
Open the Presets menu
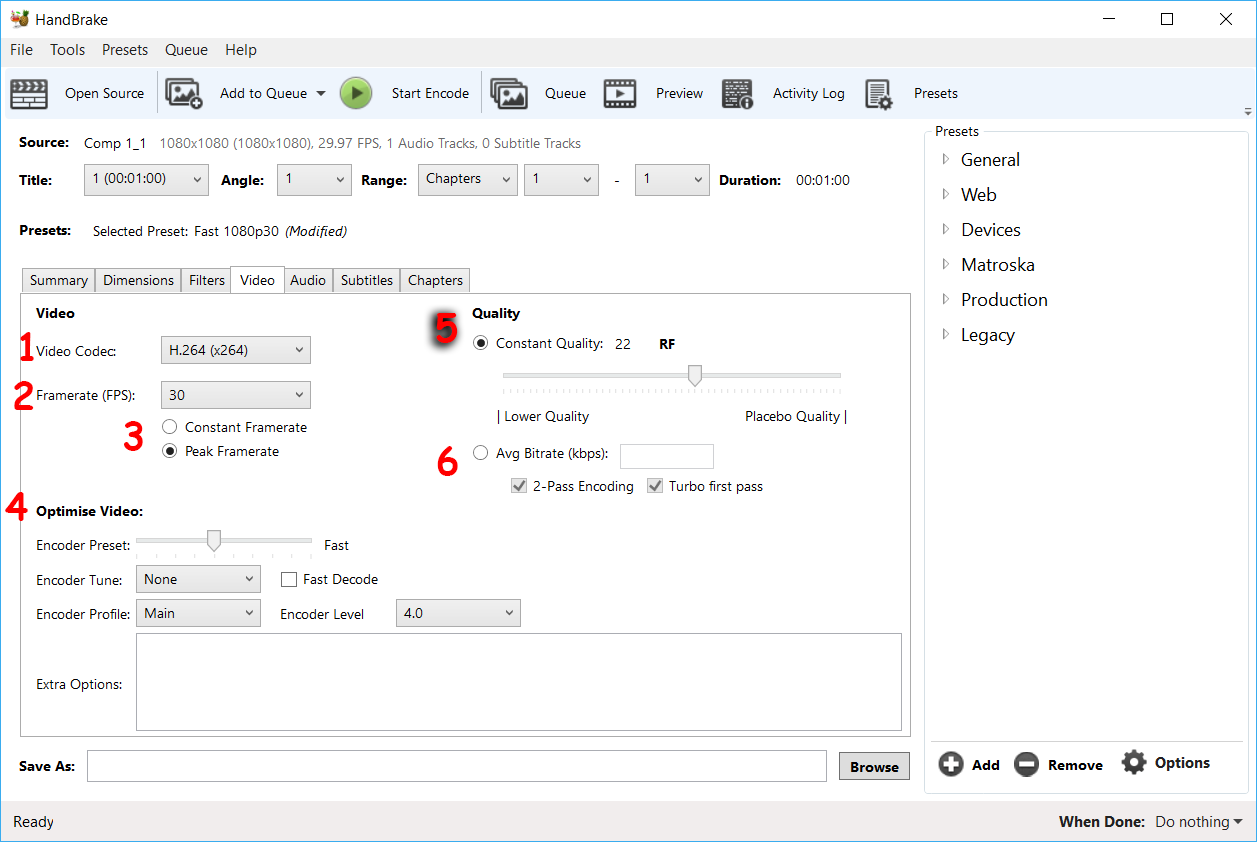pos(125,50)
